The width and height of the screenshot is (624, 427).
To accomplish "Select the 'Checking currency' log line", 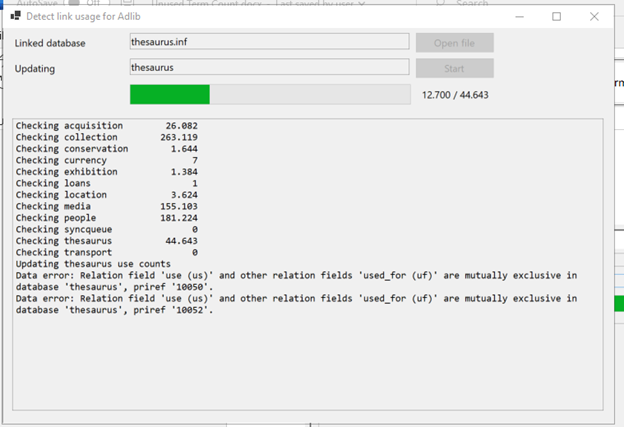I will tap(107, 160).
